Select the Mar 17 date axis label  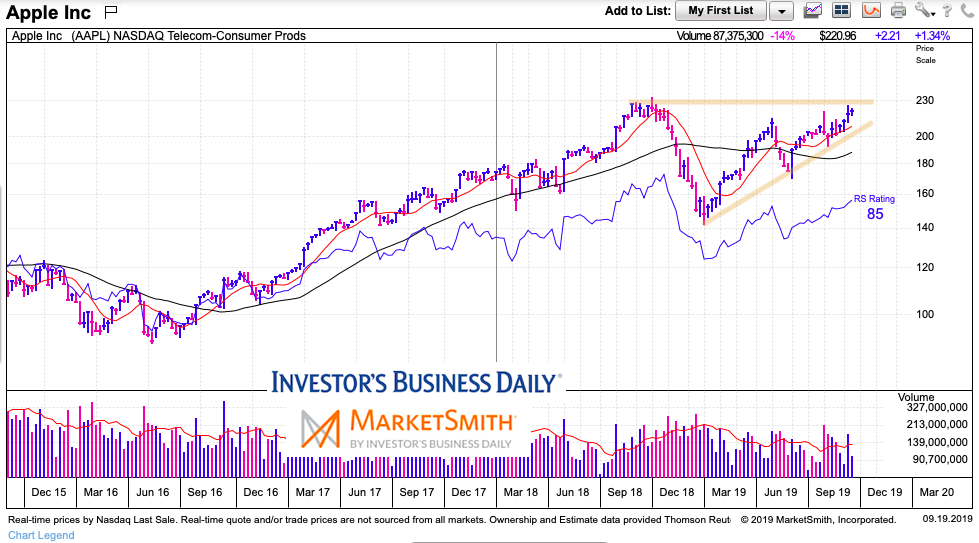tap(313, 492)
